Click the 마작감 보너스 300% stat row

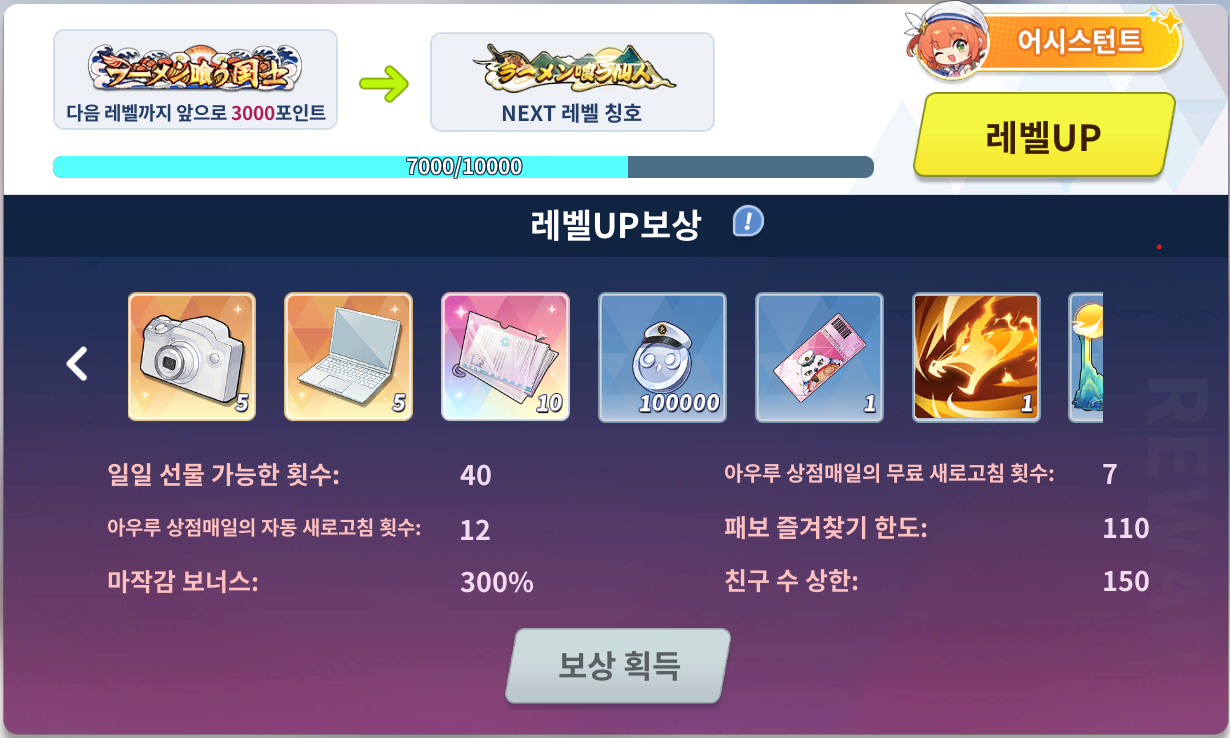[x=320, y=582]
